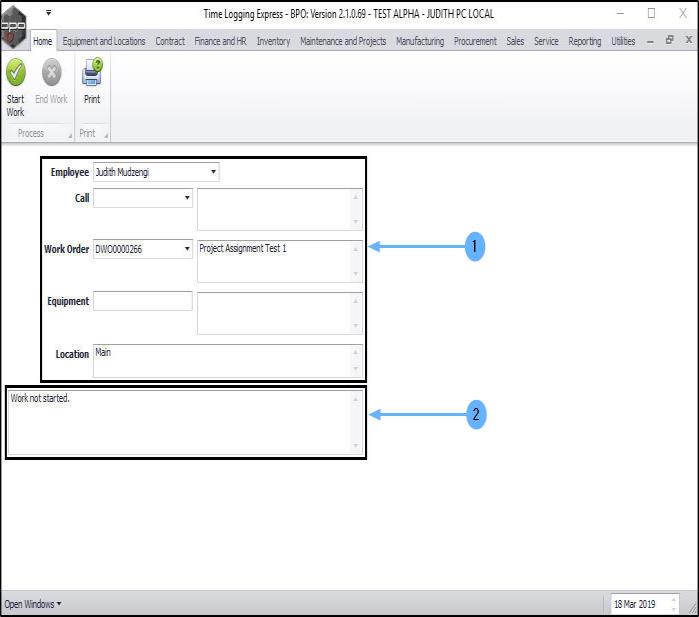
Task: Open the Work Order dropdown arrow
Action: (x=187, y=249)
